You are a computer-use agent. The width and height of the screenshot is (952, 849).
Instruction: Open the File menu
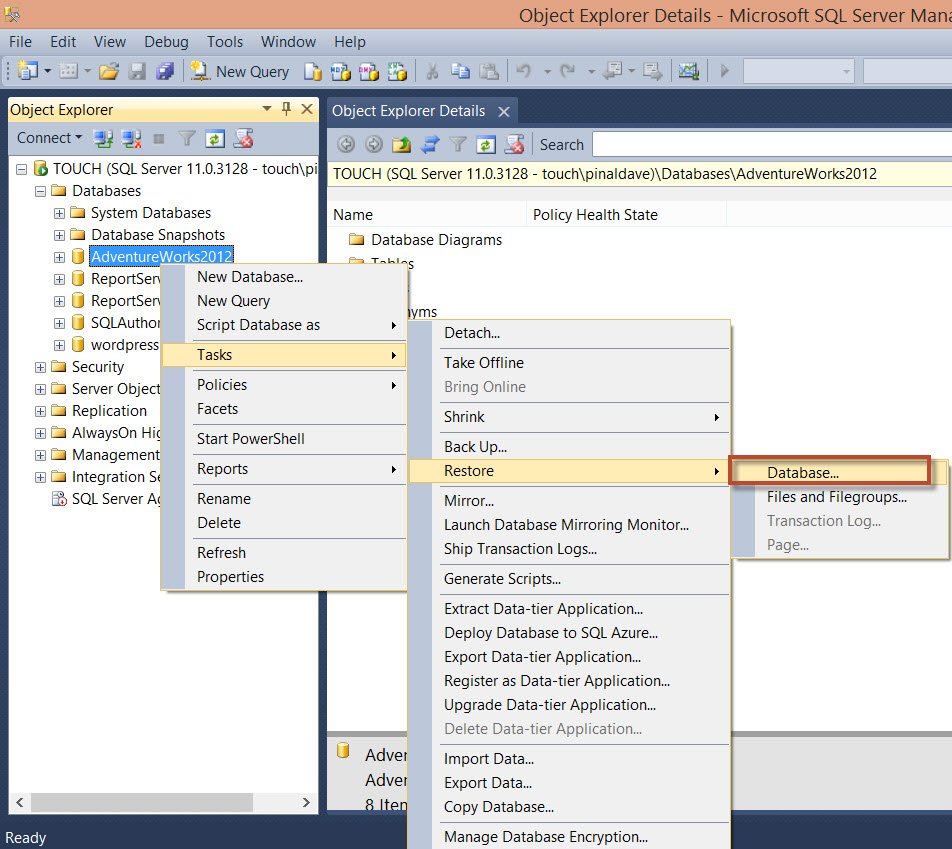pyautogui.click(x=20, y=42)
